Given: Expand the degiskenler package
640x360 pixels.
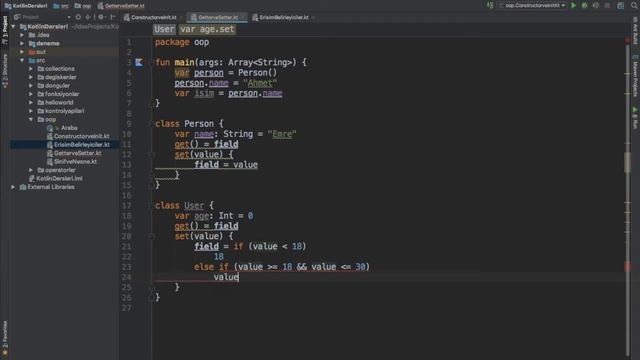Looking at the screenshot, I should point(31,77).
